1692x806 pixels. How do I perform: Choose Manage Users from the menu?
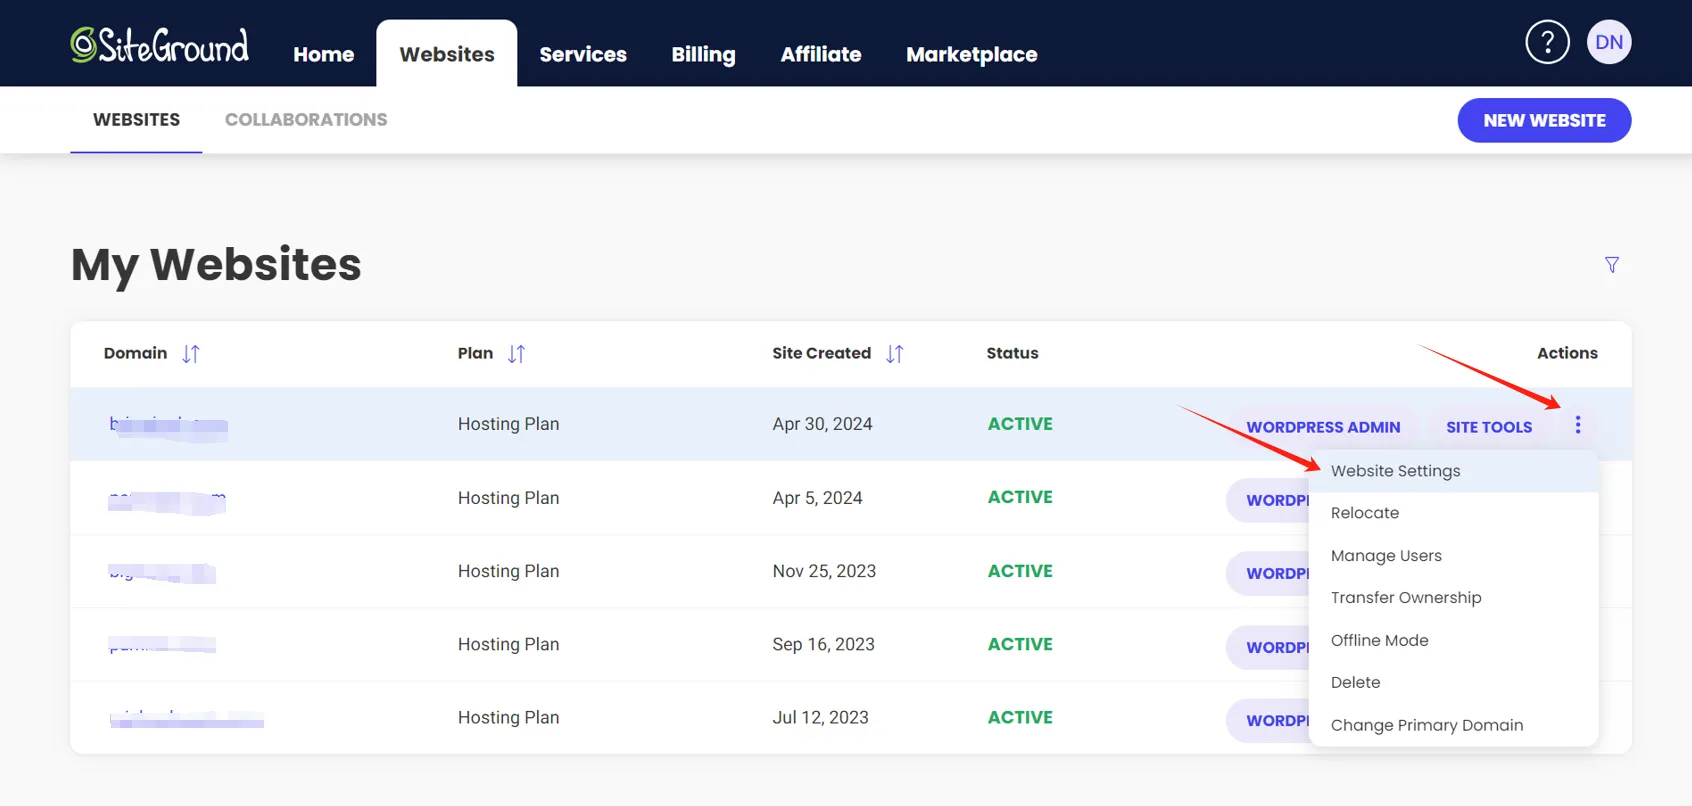1453,556
